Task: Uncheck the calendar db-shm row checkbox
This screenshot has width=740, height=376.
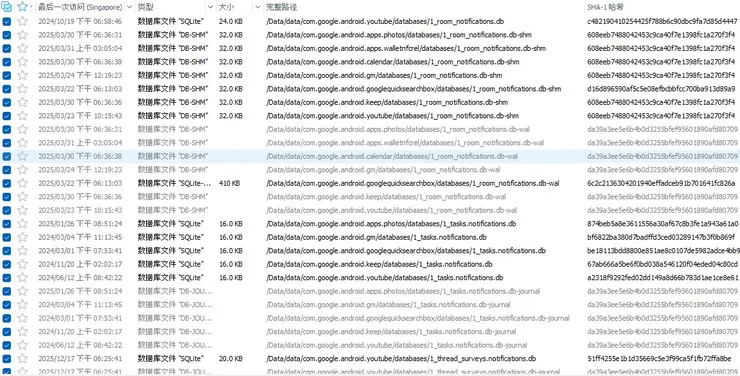Action: click(7, 62)
